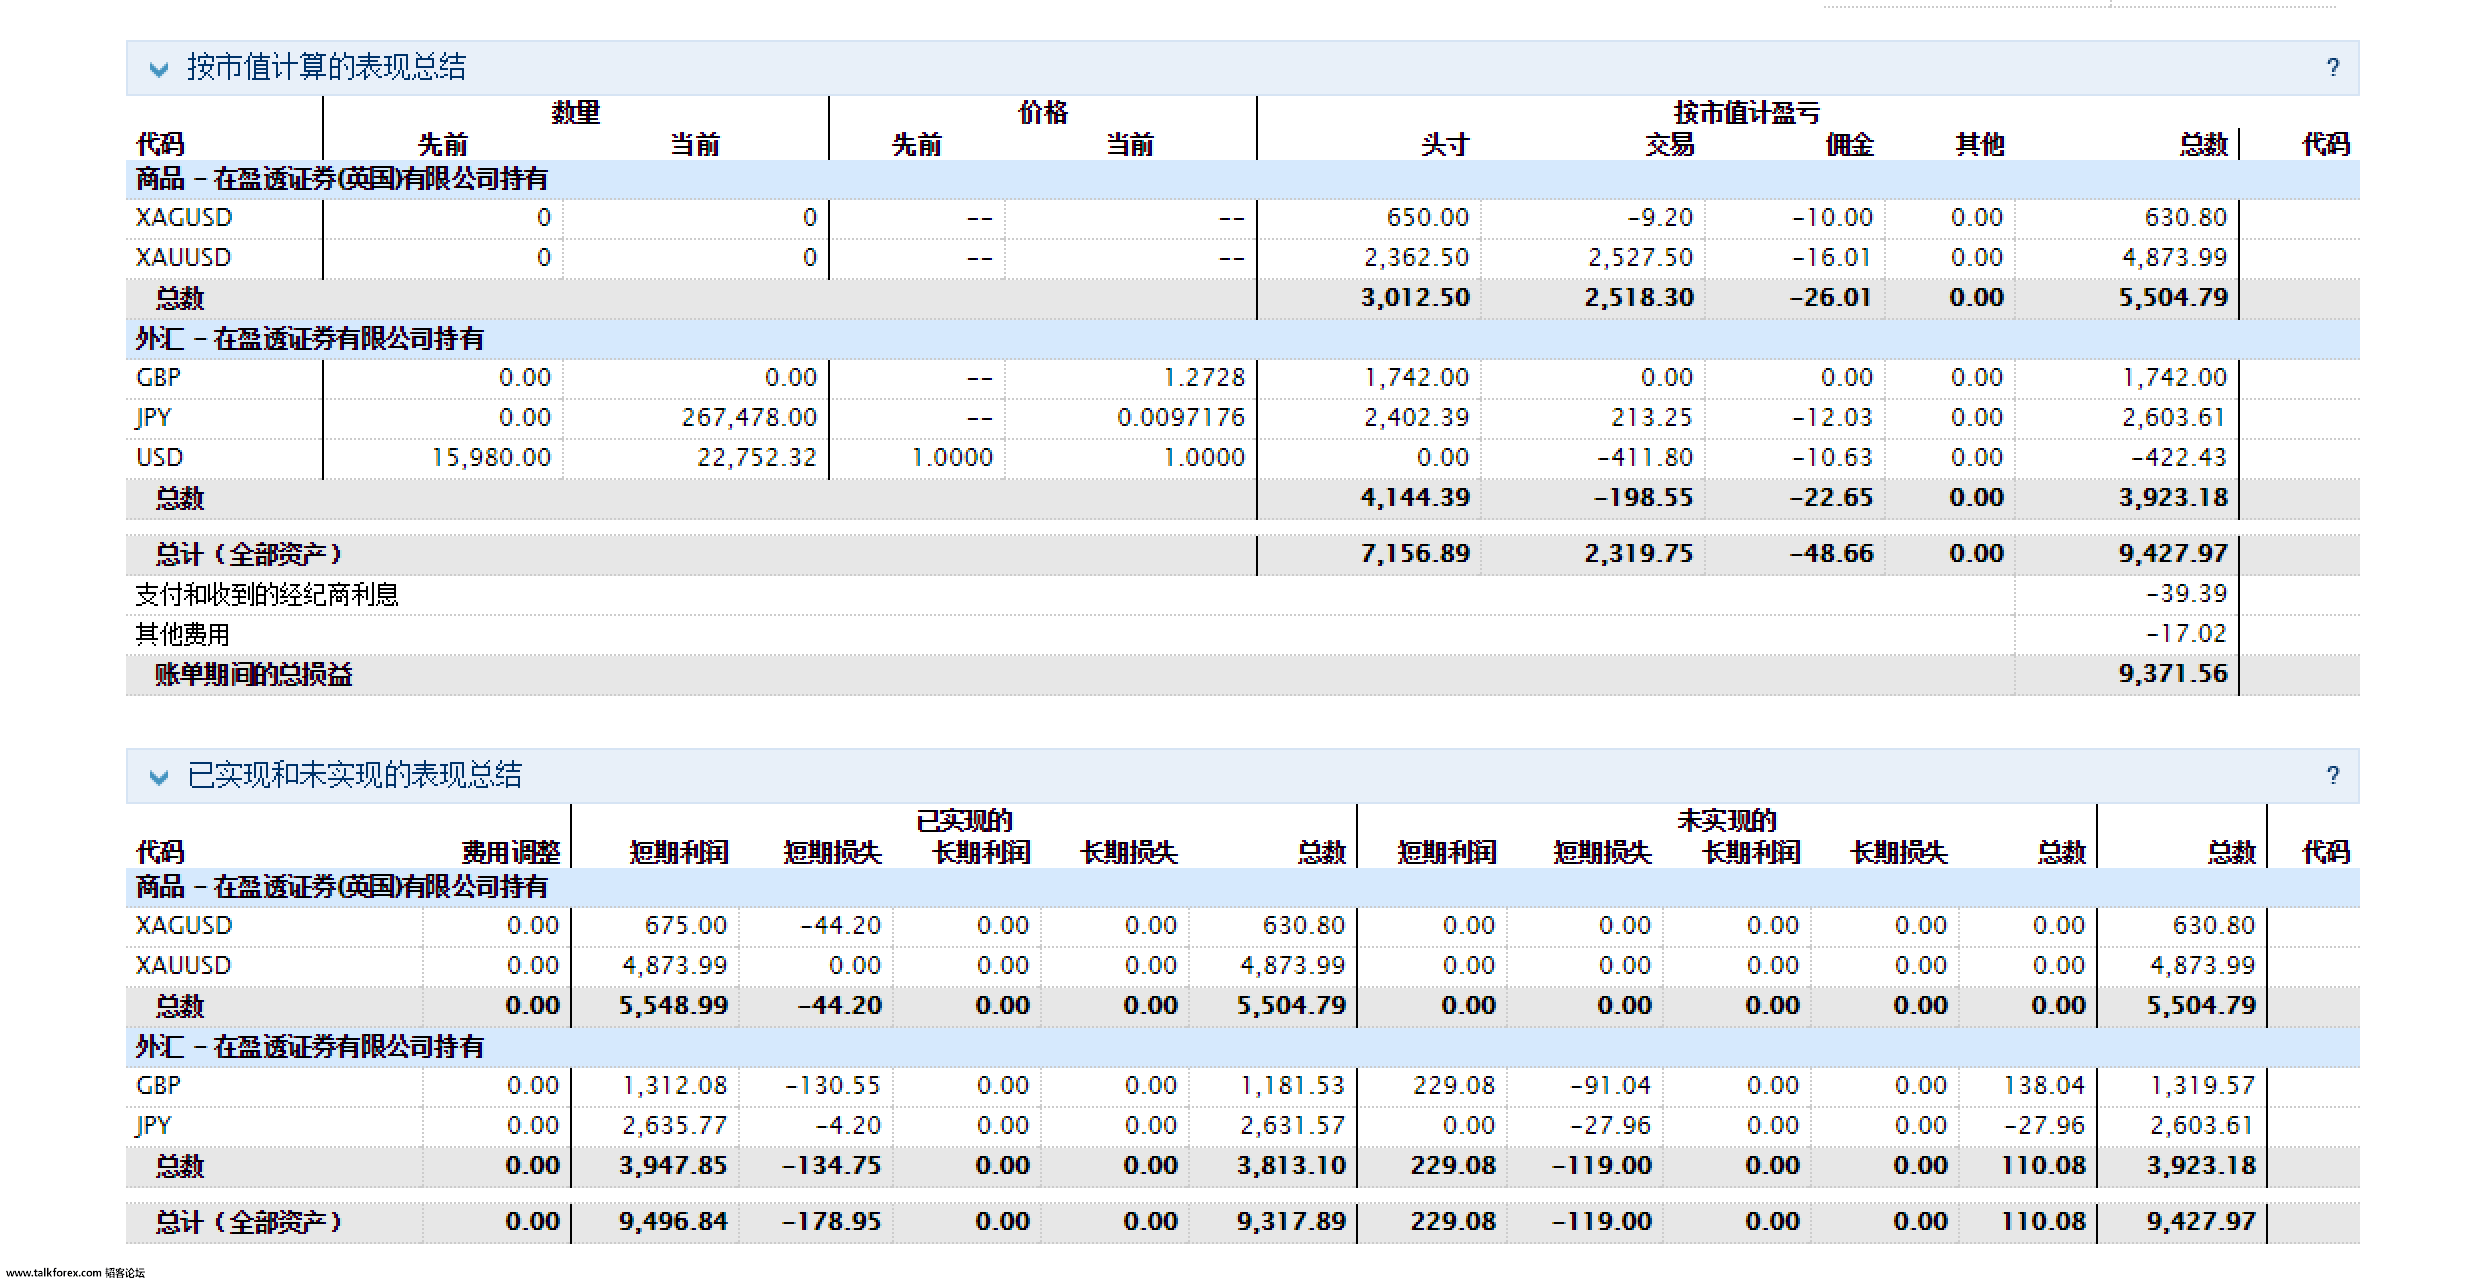Click the 按市值计算的表现总结 section title
2469x1283 pixels.
point(326,67)
